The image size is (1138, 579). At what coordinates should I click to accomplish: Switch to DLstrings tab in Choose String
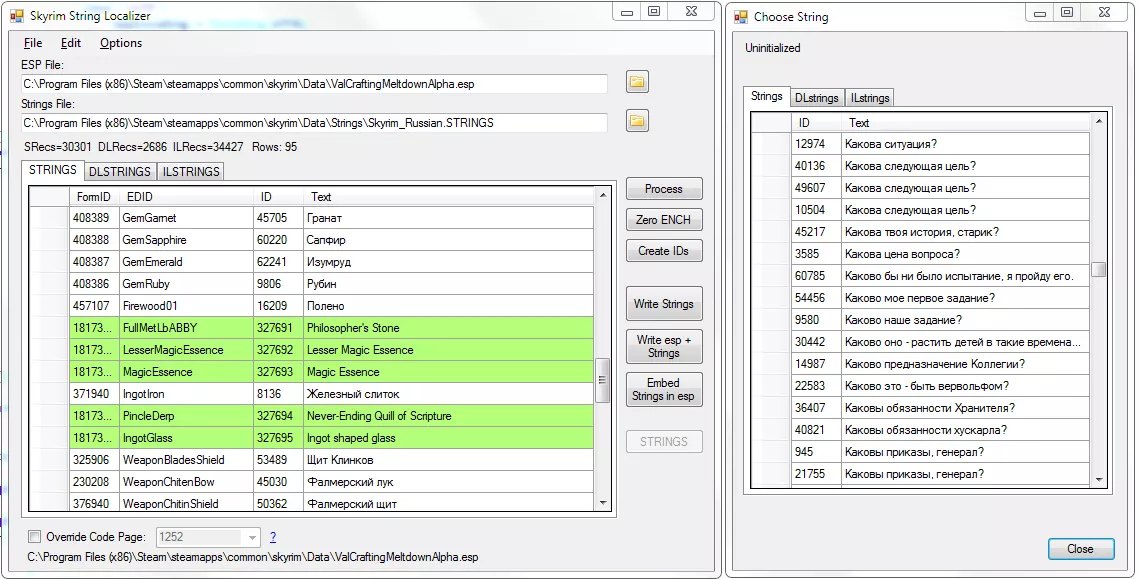pyautogui.click(x=816, y=98)
